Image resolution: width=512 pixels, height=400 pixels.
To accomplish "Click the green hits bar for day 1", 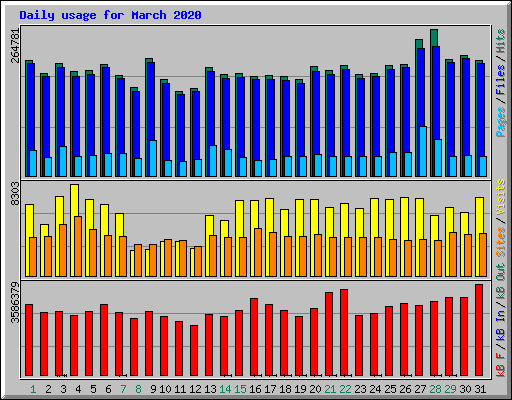I will tap(27, 118).
